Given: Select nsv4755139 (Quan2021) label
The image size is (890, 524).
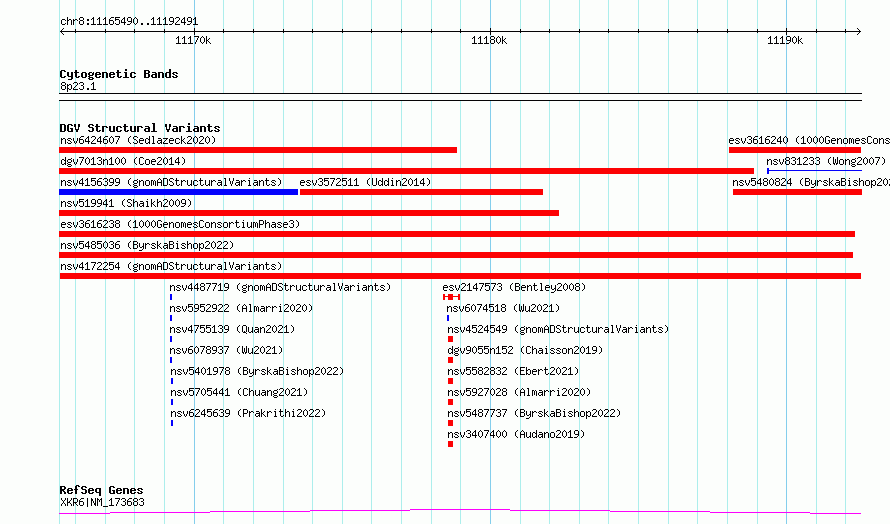Looking at the screenshot, I should pyautogui.click(x=232, y=329).
